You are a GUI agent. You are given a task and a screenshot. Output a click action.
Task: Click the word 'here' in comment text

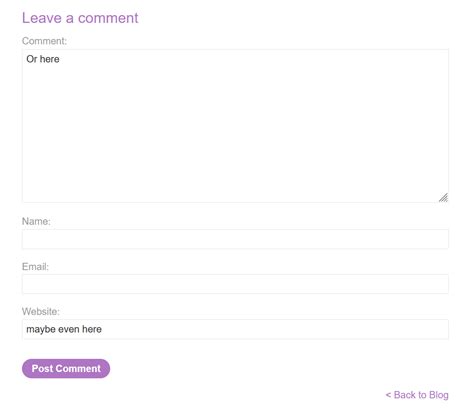click(50, 59)
